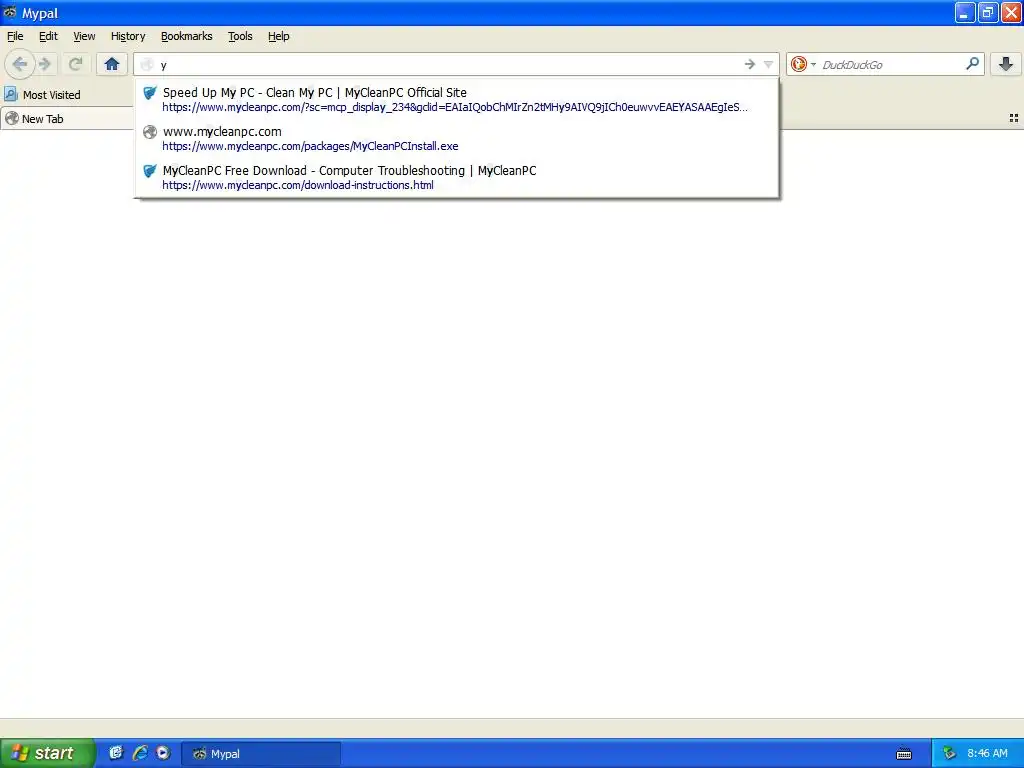This screenshot has width=1024, height=768.
Task: Click the tab groups grid icon
Action: [1014, 118]
